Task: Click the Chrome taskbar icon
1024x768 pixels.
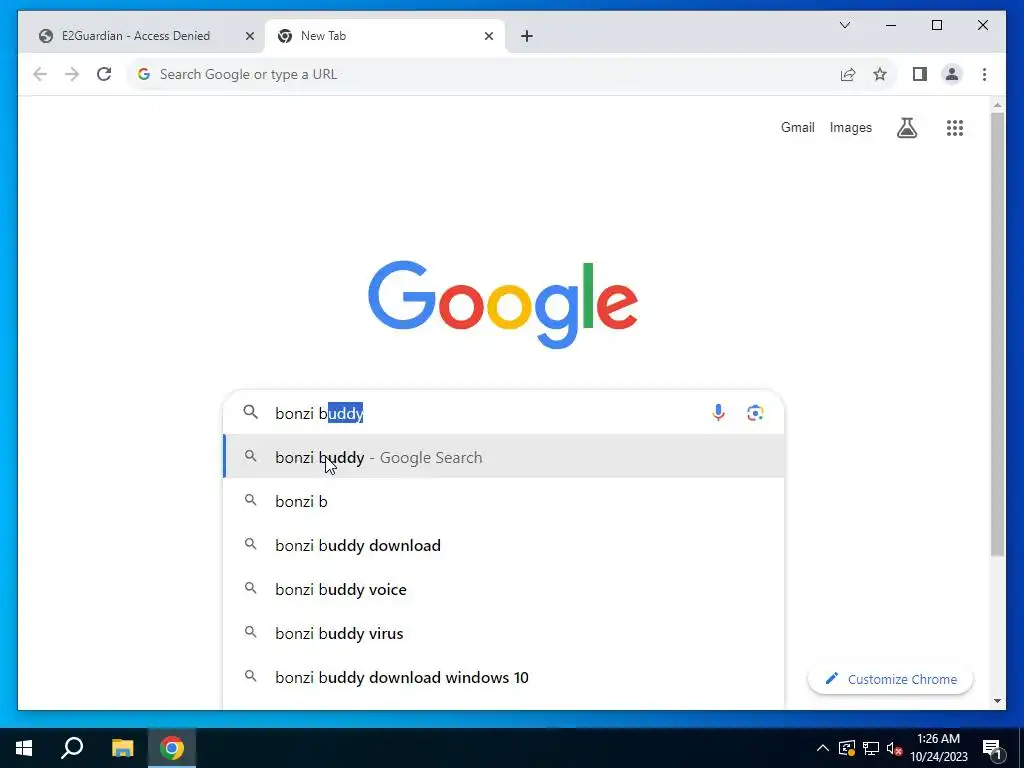Action: pyautogui.click(x=172, y=748)
